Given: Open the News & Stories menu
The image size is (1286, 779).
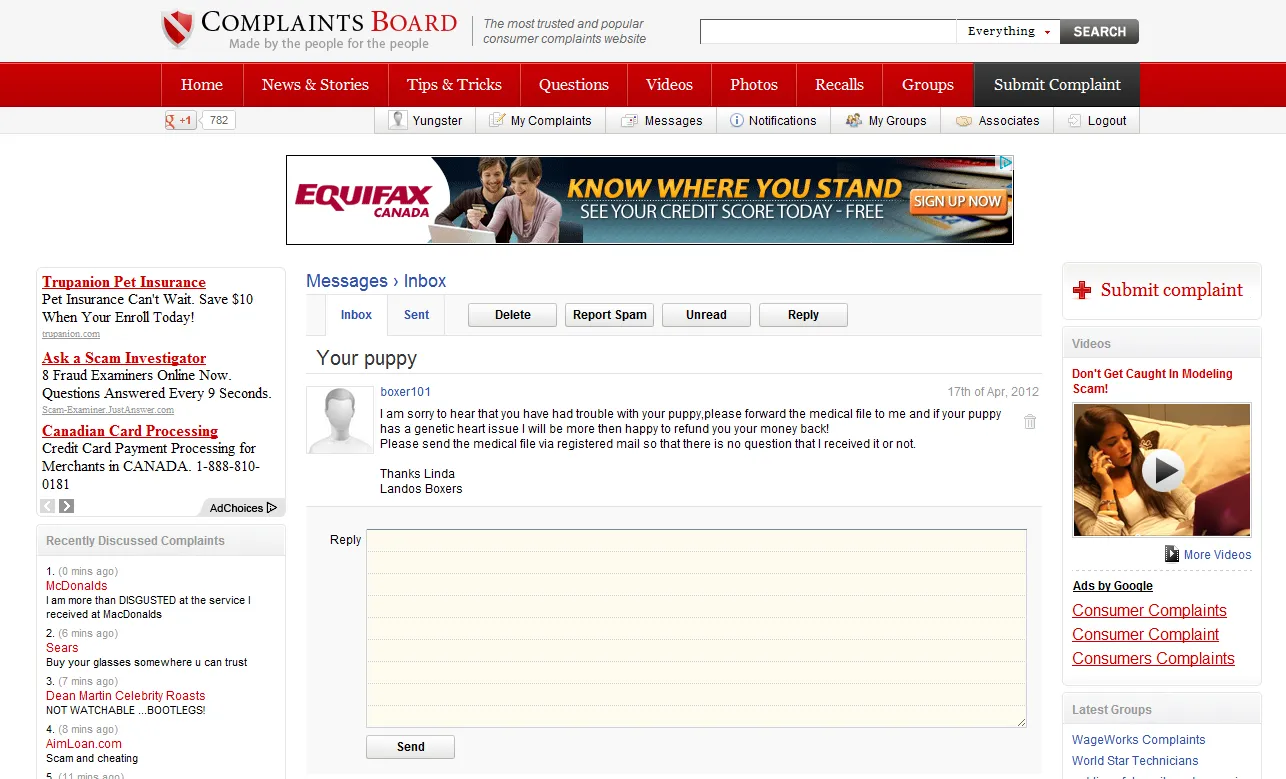Looking at the screenshot, I should (315, 85).
